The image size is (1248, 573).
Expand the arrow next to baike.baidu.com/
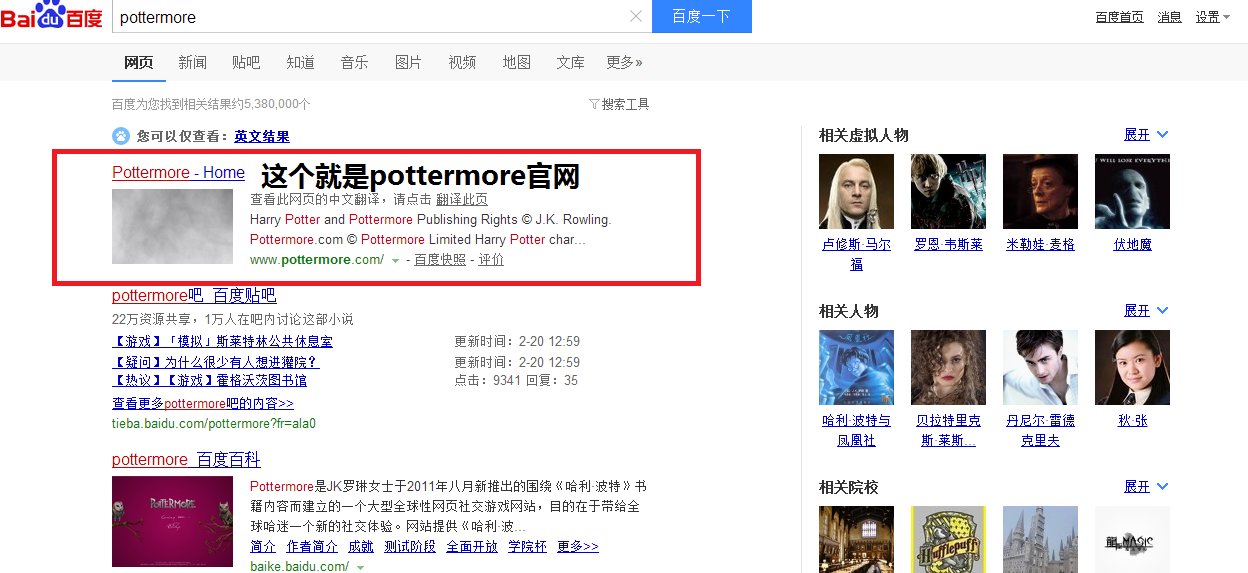pos(360,567)
